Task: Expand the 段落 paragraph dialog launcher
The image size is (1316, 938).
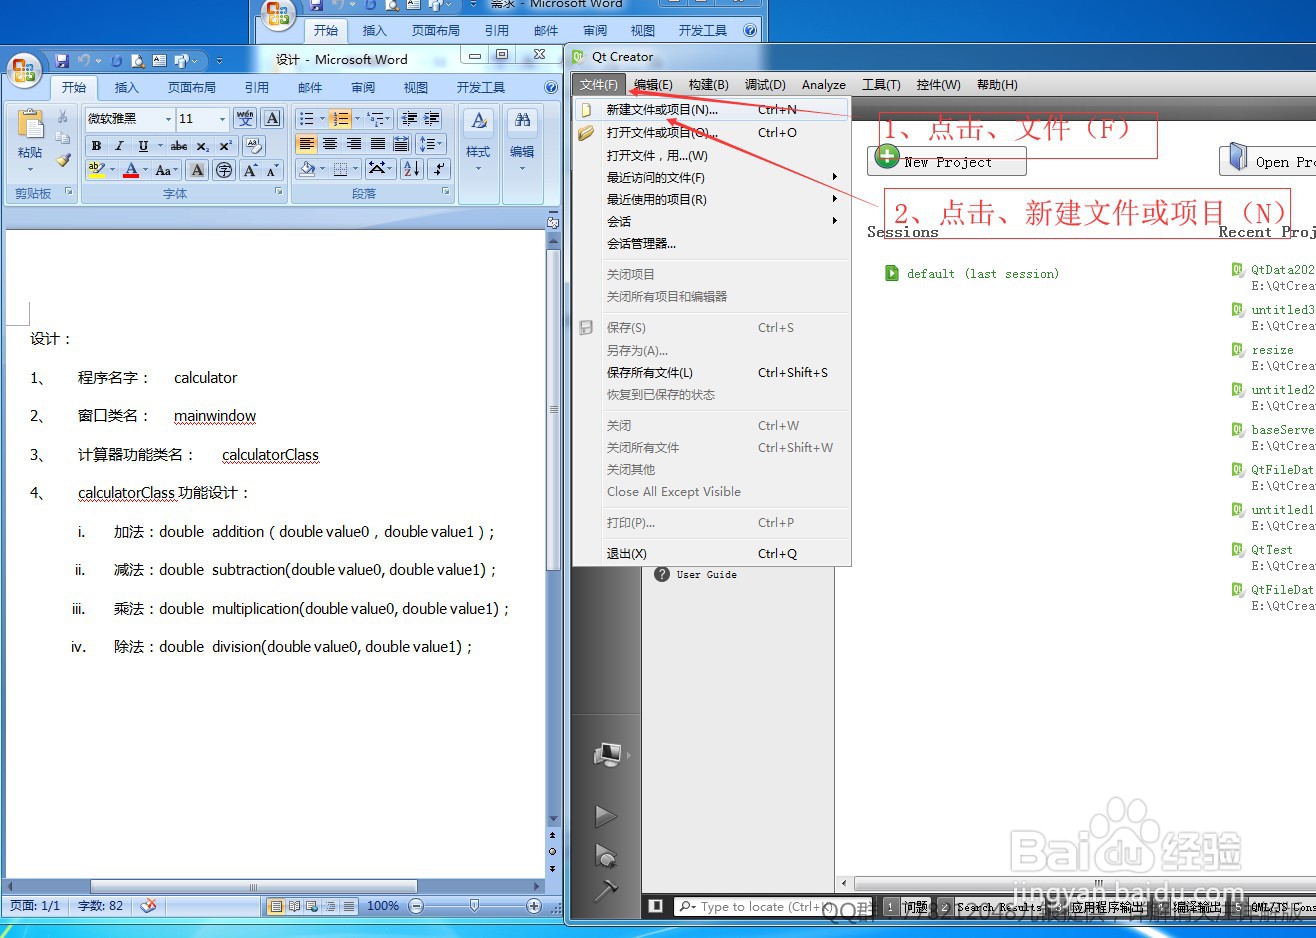Action: coord(445,192)
